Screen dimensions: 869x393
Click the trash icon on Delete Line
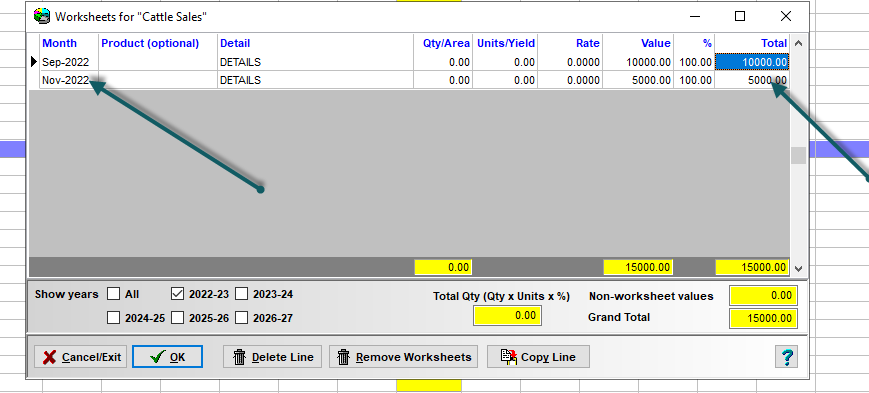[239, 357]
